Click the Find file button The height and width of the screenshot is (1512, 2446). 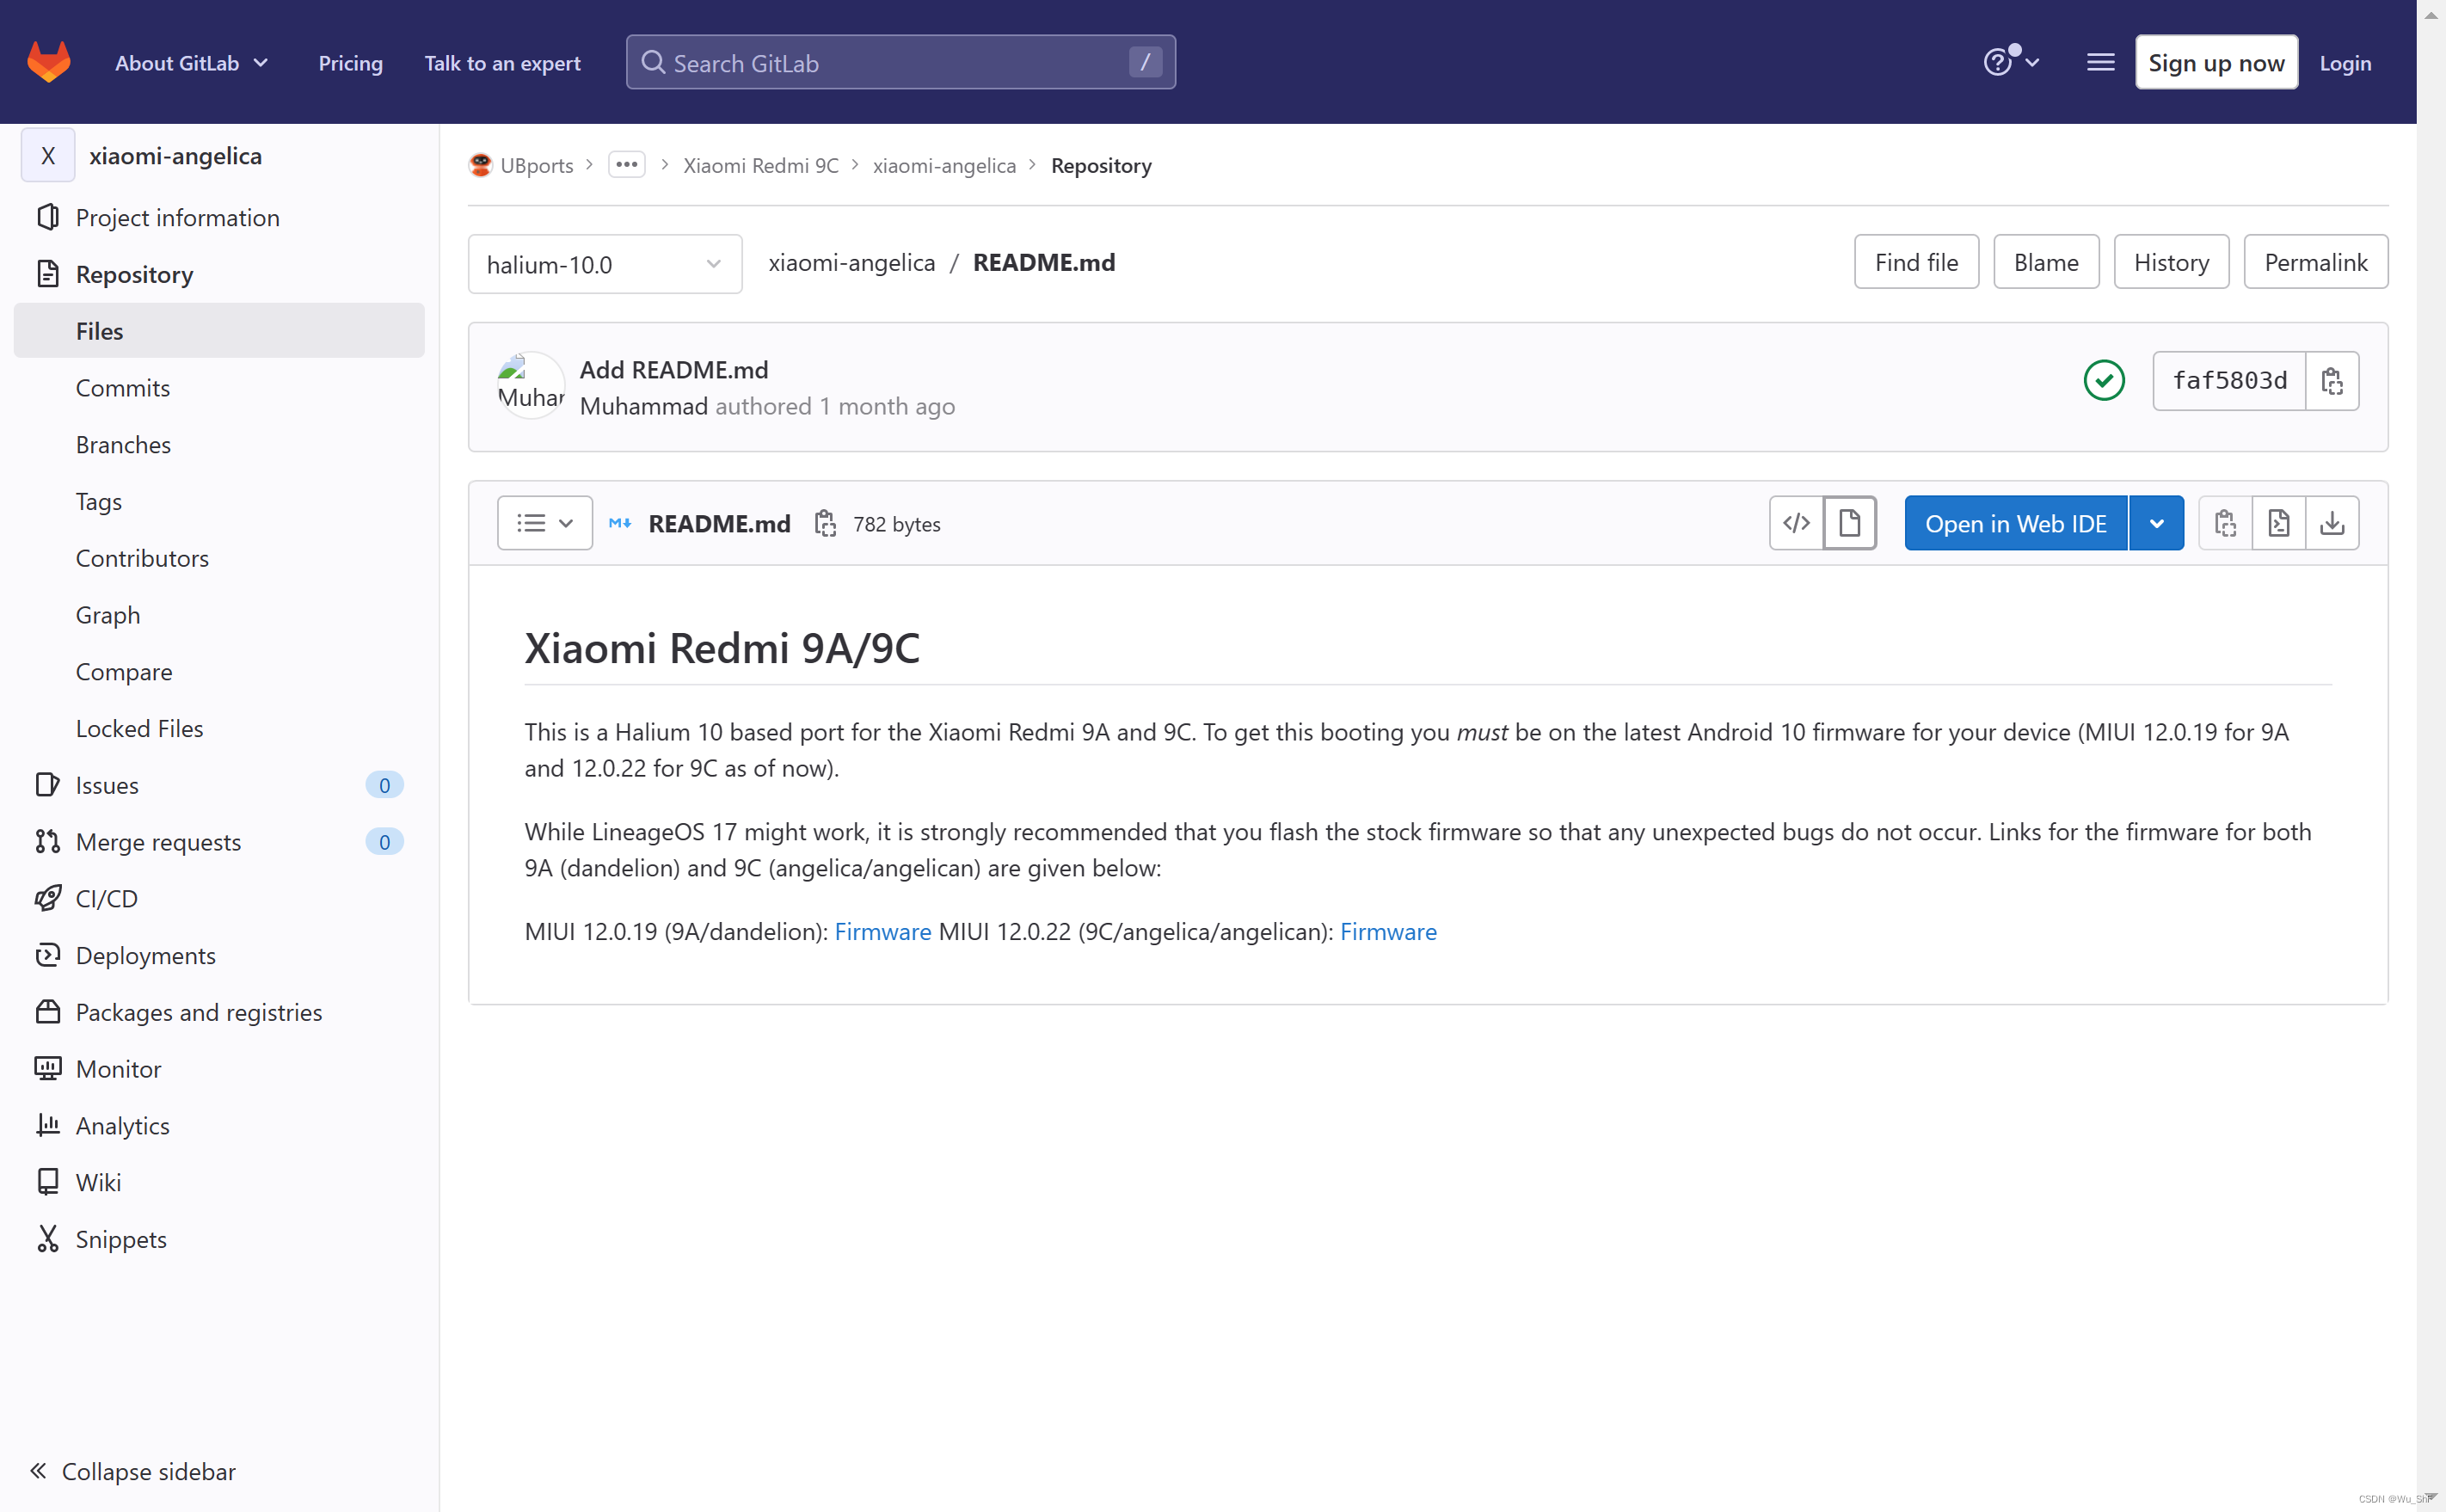click(x=1914, y=262)
